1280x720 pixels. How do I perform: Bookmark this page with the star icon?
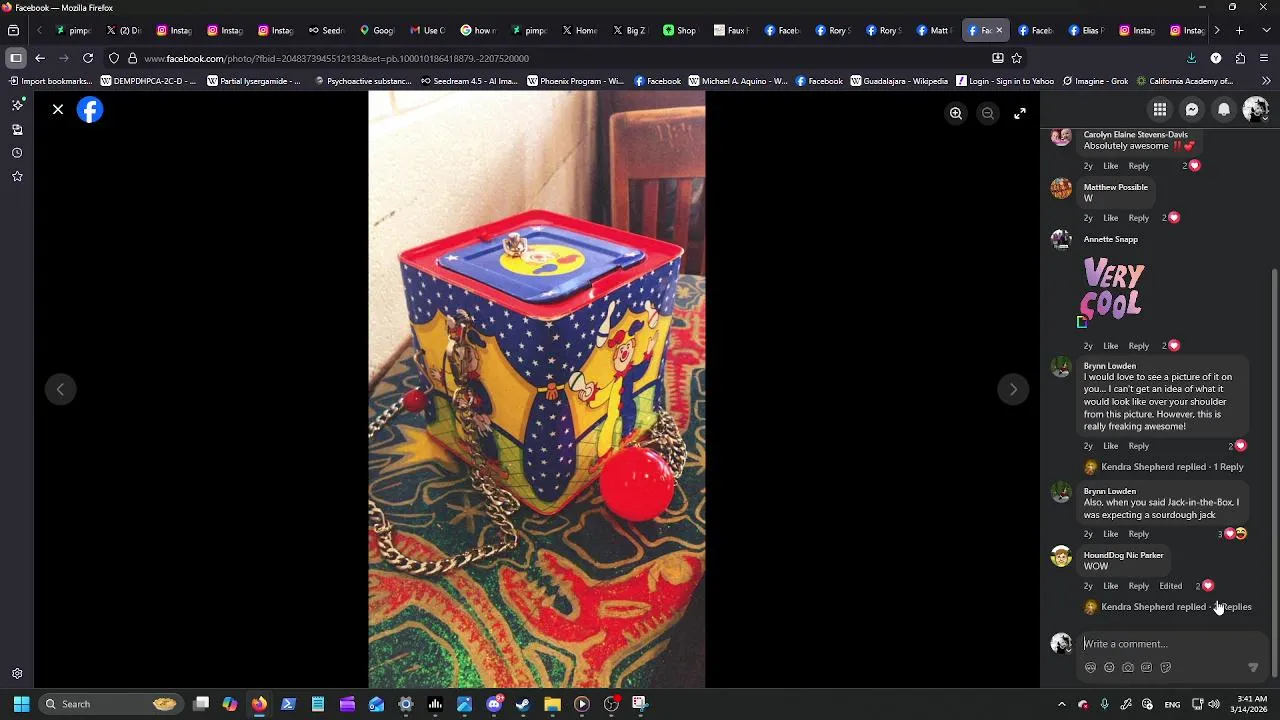1017,58
